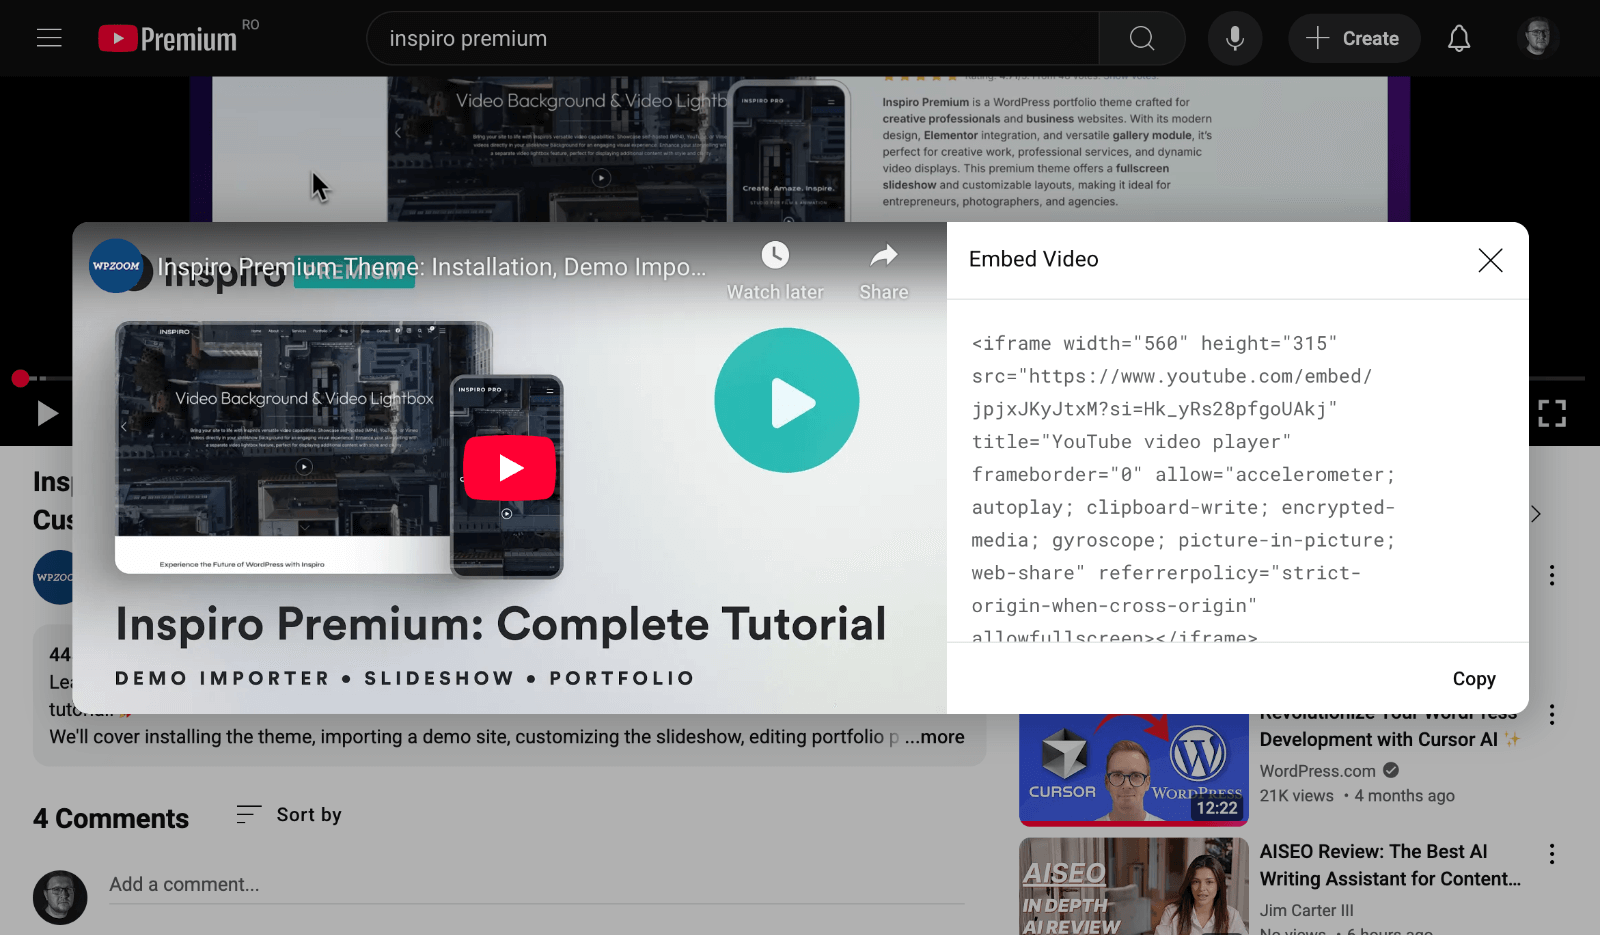Open the comments Sort by dropdown
Screen dimensions: 1600x935
288,815
